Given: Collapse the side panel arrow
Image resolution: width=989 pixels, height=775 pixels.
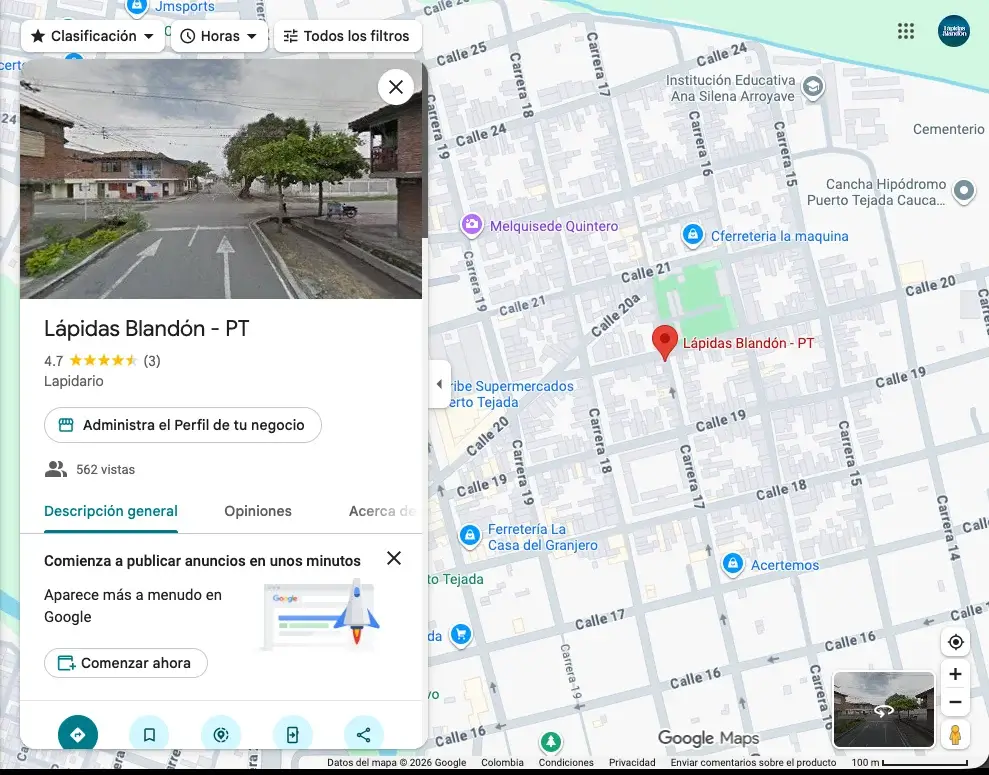Looking at the screenshot, I should pos(440,384).
